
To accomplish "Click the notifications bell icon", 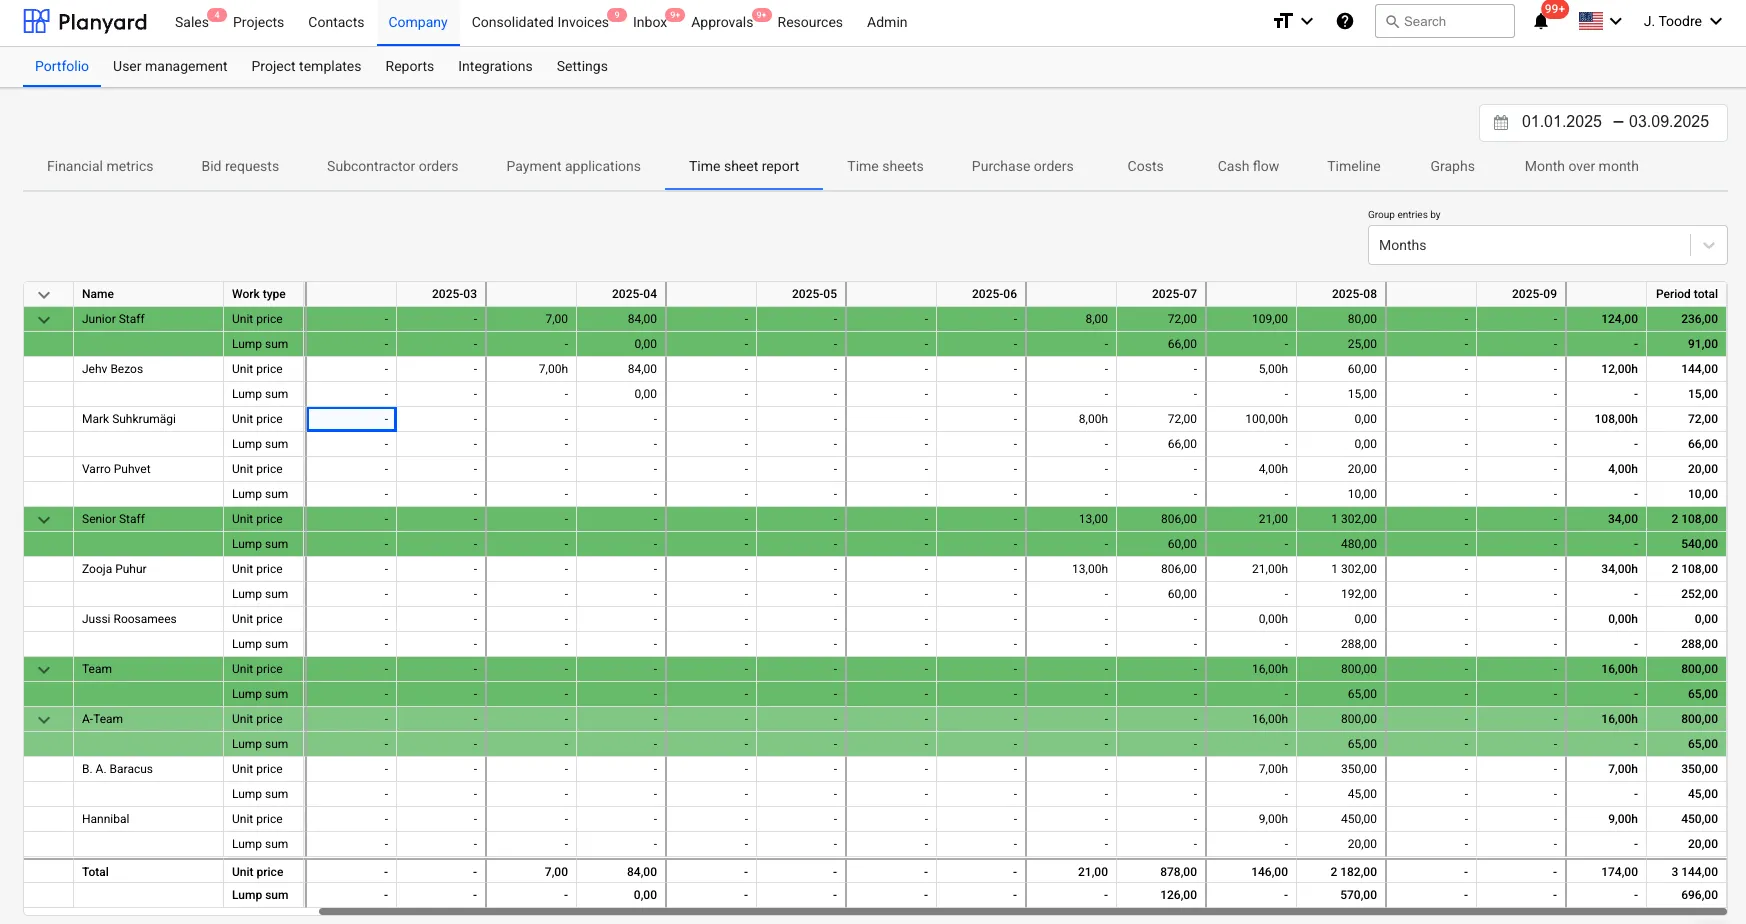I will point(1540,22).
